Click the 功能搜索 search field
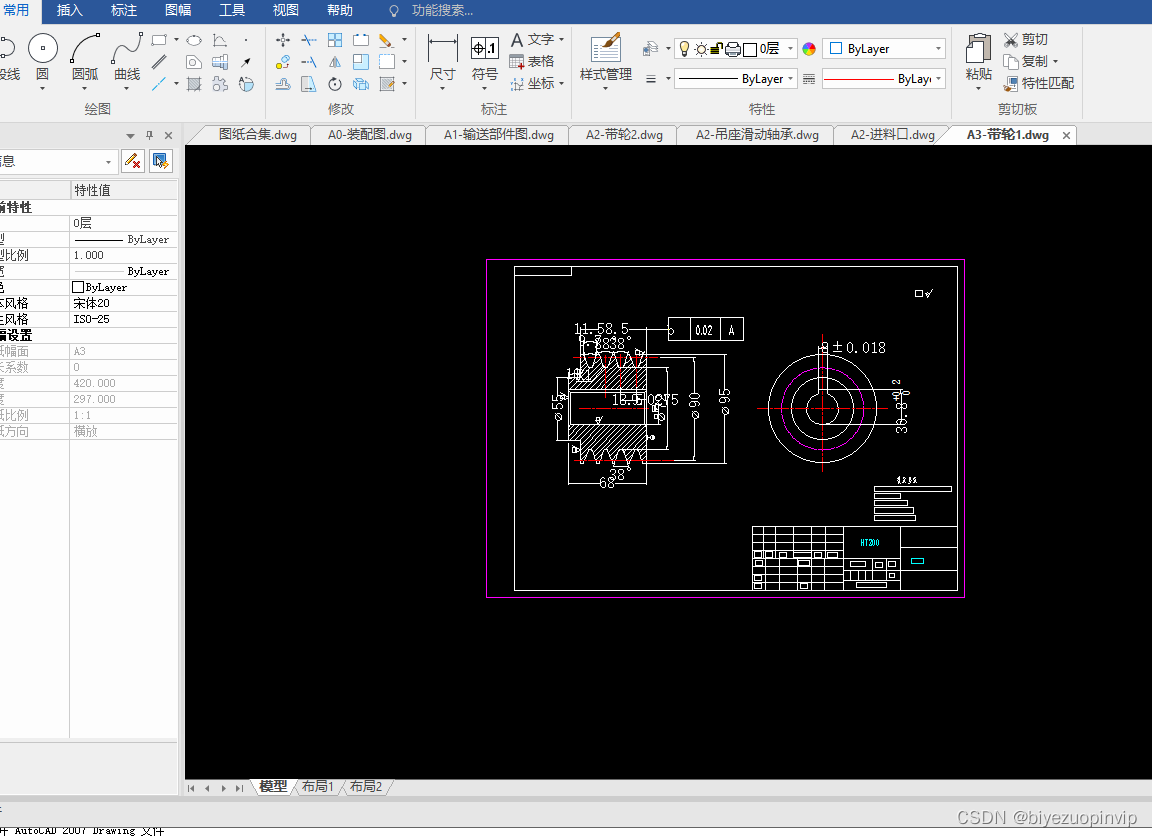The image size is (1152, 837). point(442,10)
